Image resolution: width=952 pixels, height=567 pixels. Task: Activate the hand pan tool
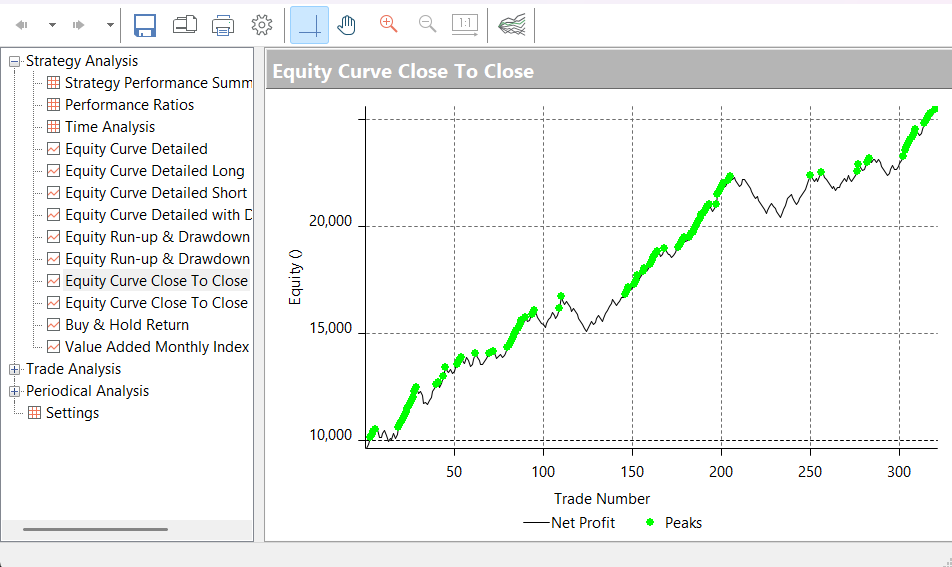click(347, 25)
